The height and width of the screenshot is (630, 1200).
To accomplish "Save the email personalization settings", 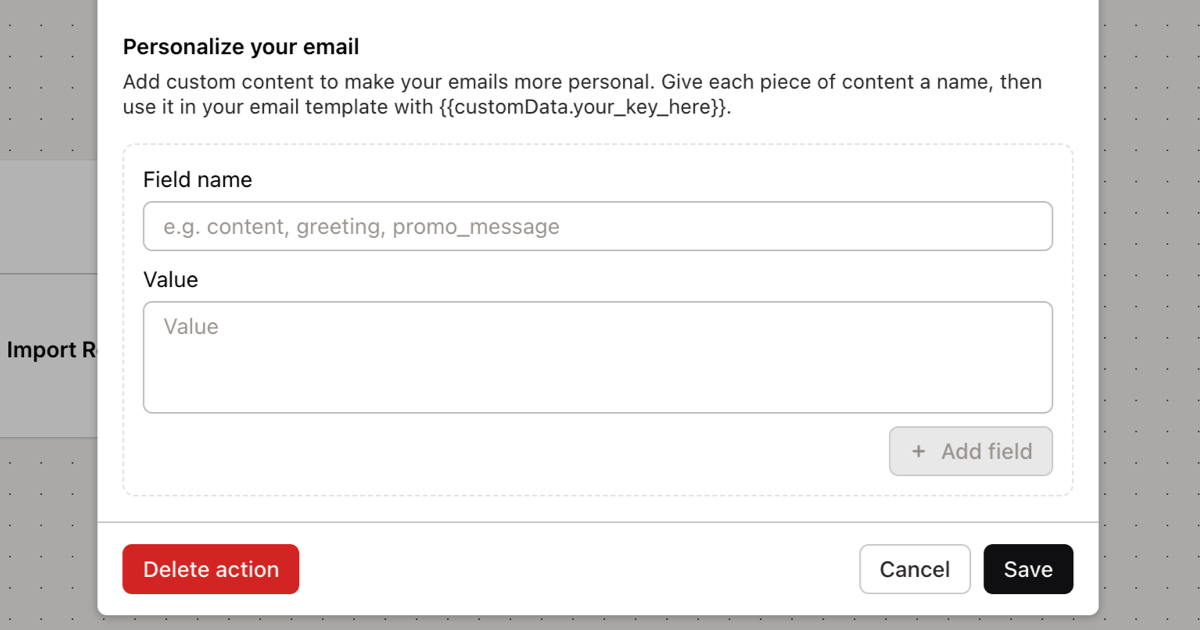I will pyautogui.click(x=1028, y=569).
